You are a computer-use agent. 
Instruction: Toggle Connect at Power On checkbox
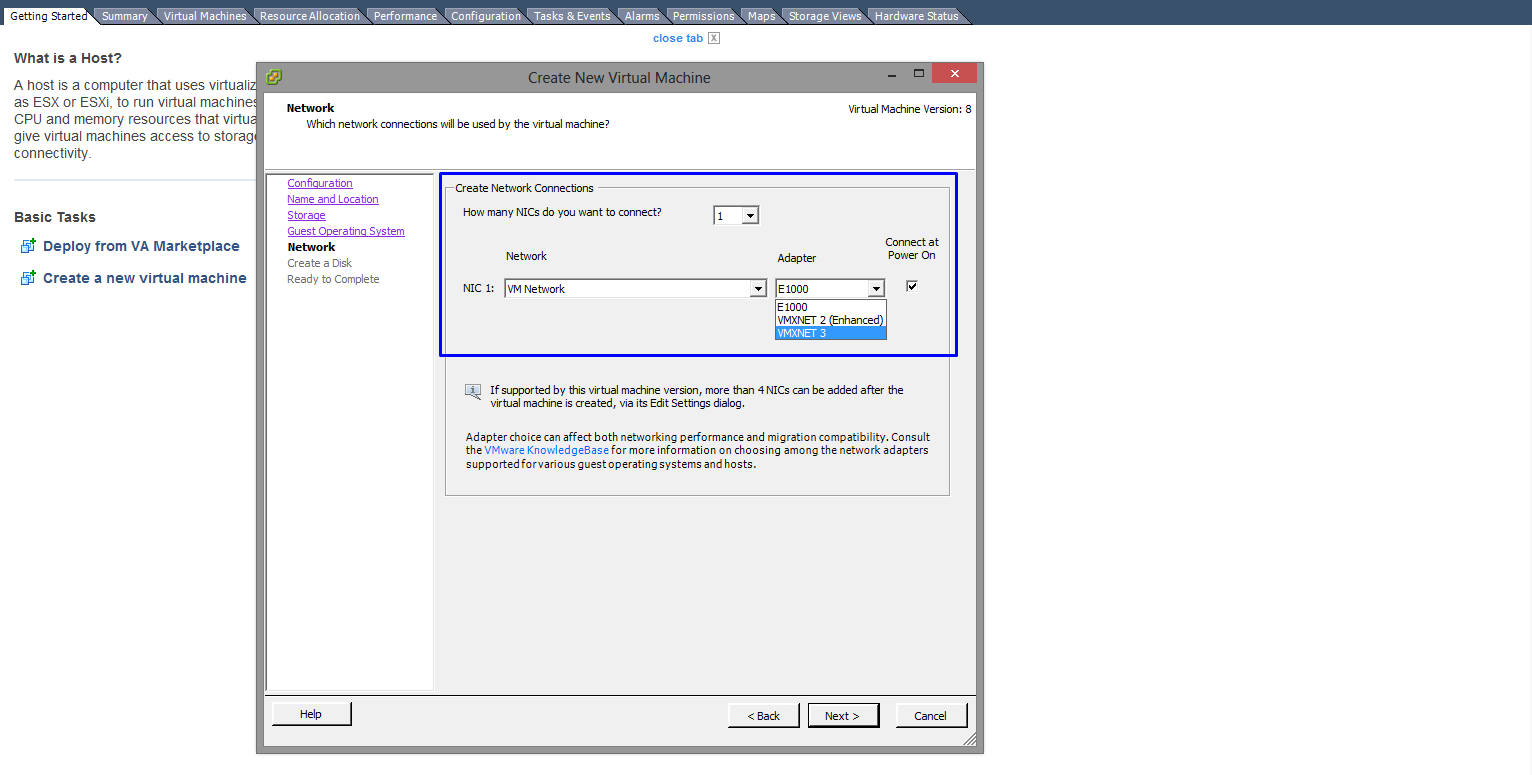(912, 286)
